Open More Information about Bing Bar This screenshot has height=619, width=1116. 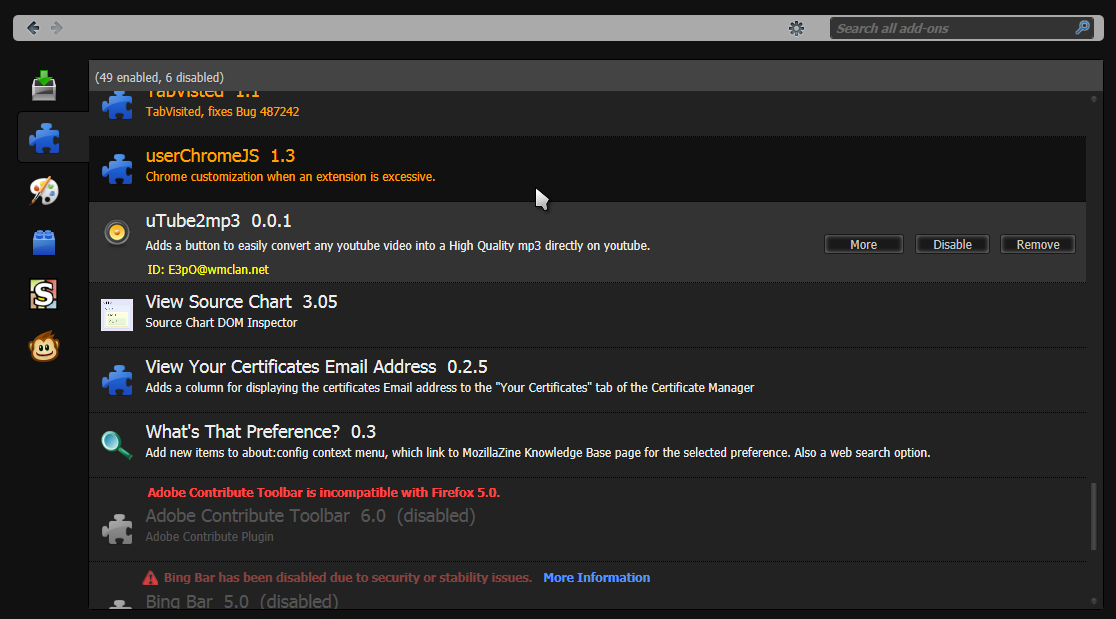[596, 577]
